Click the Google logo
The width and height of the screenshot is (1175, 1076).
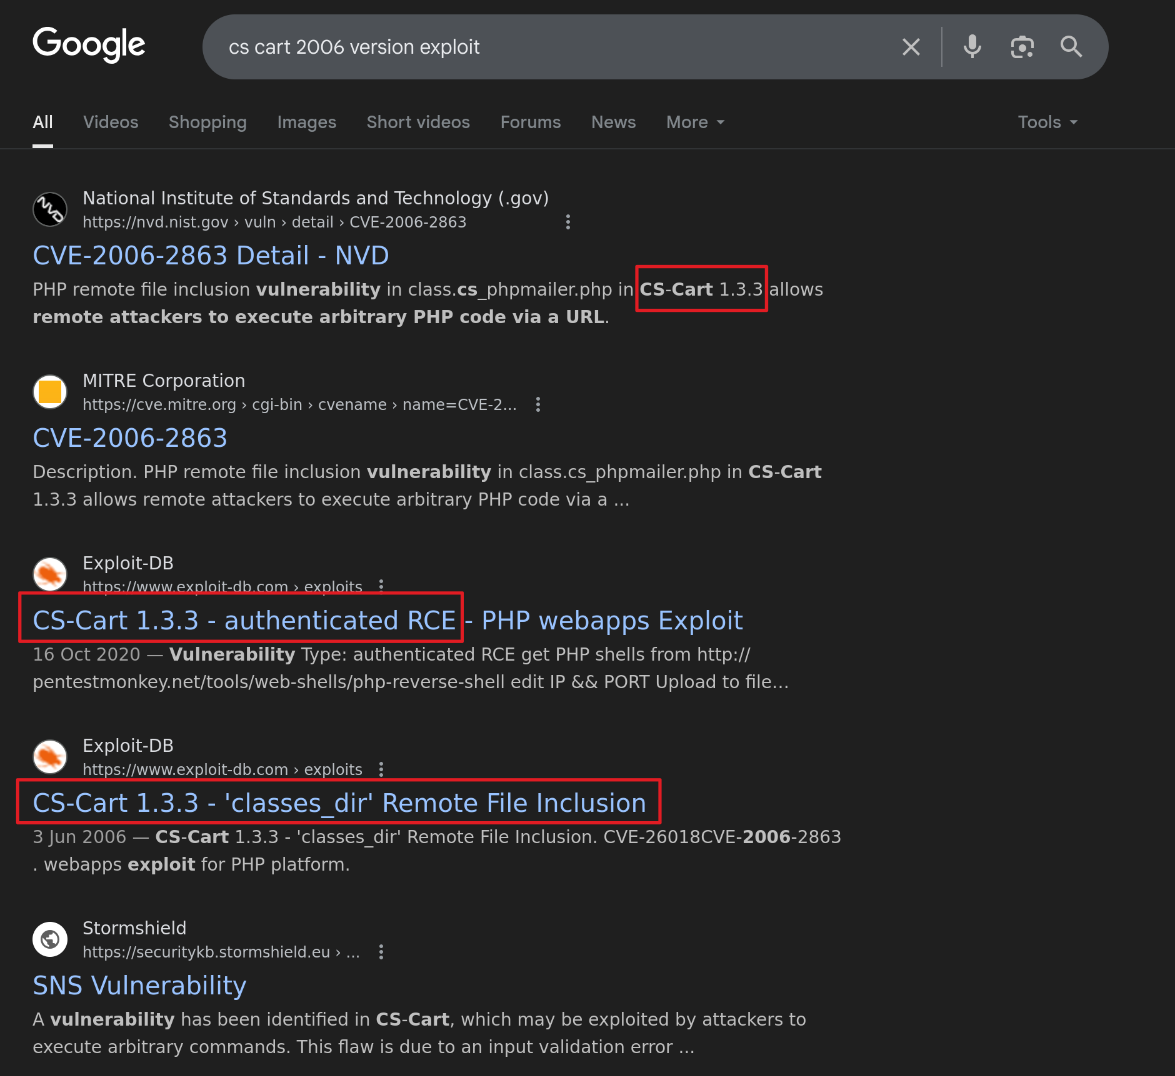pyautogui.click(x=89, y=45)
